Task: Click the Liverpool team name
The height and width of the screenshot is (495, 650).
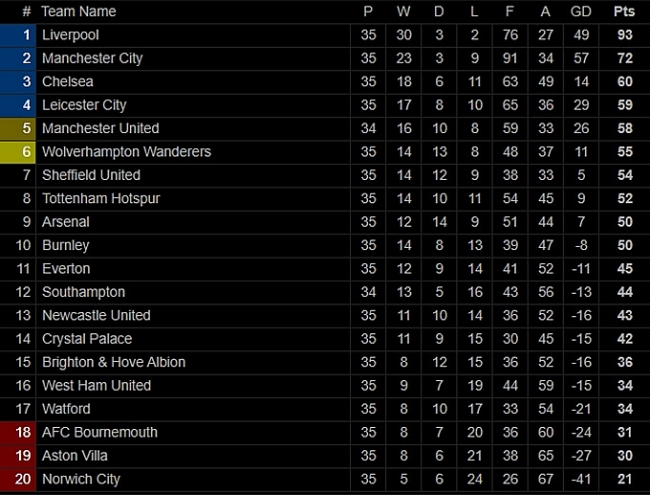Action: pyautogui.click(x=70, y=35)
